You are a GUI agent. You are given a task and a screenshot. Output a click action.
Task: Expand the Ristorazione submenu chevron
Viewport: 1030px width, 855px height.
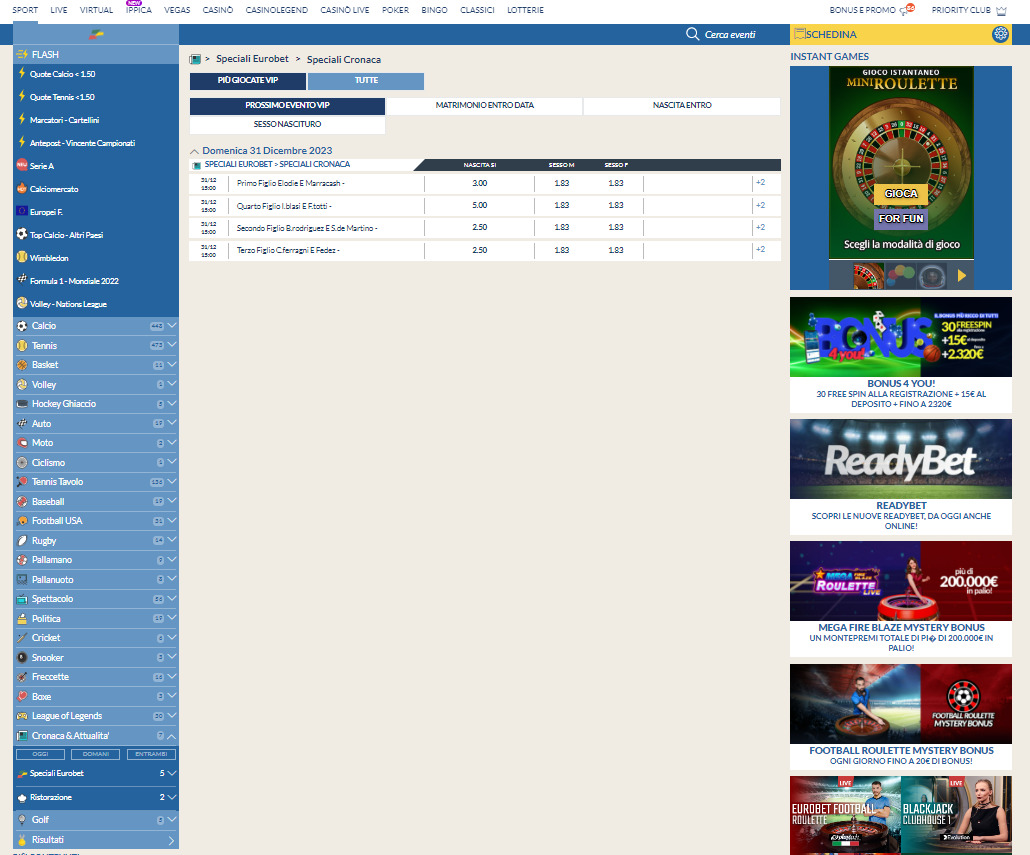point(171,797)
